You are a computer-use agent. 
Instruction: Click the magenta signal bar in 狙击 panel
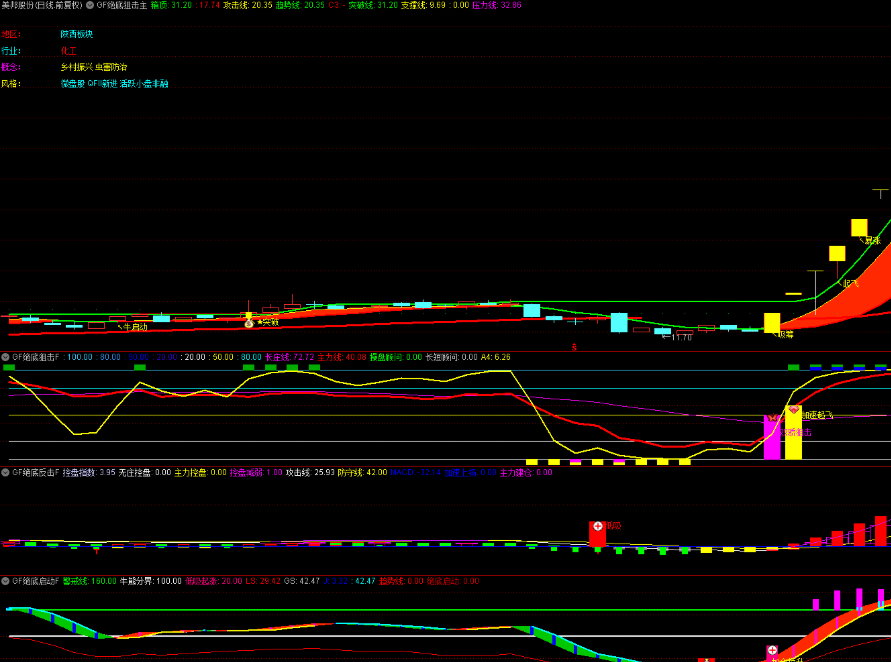point(771,437)
